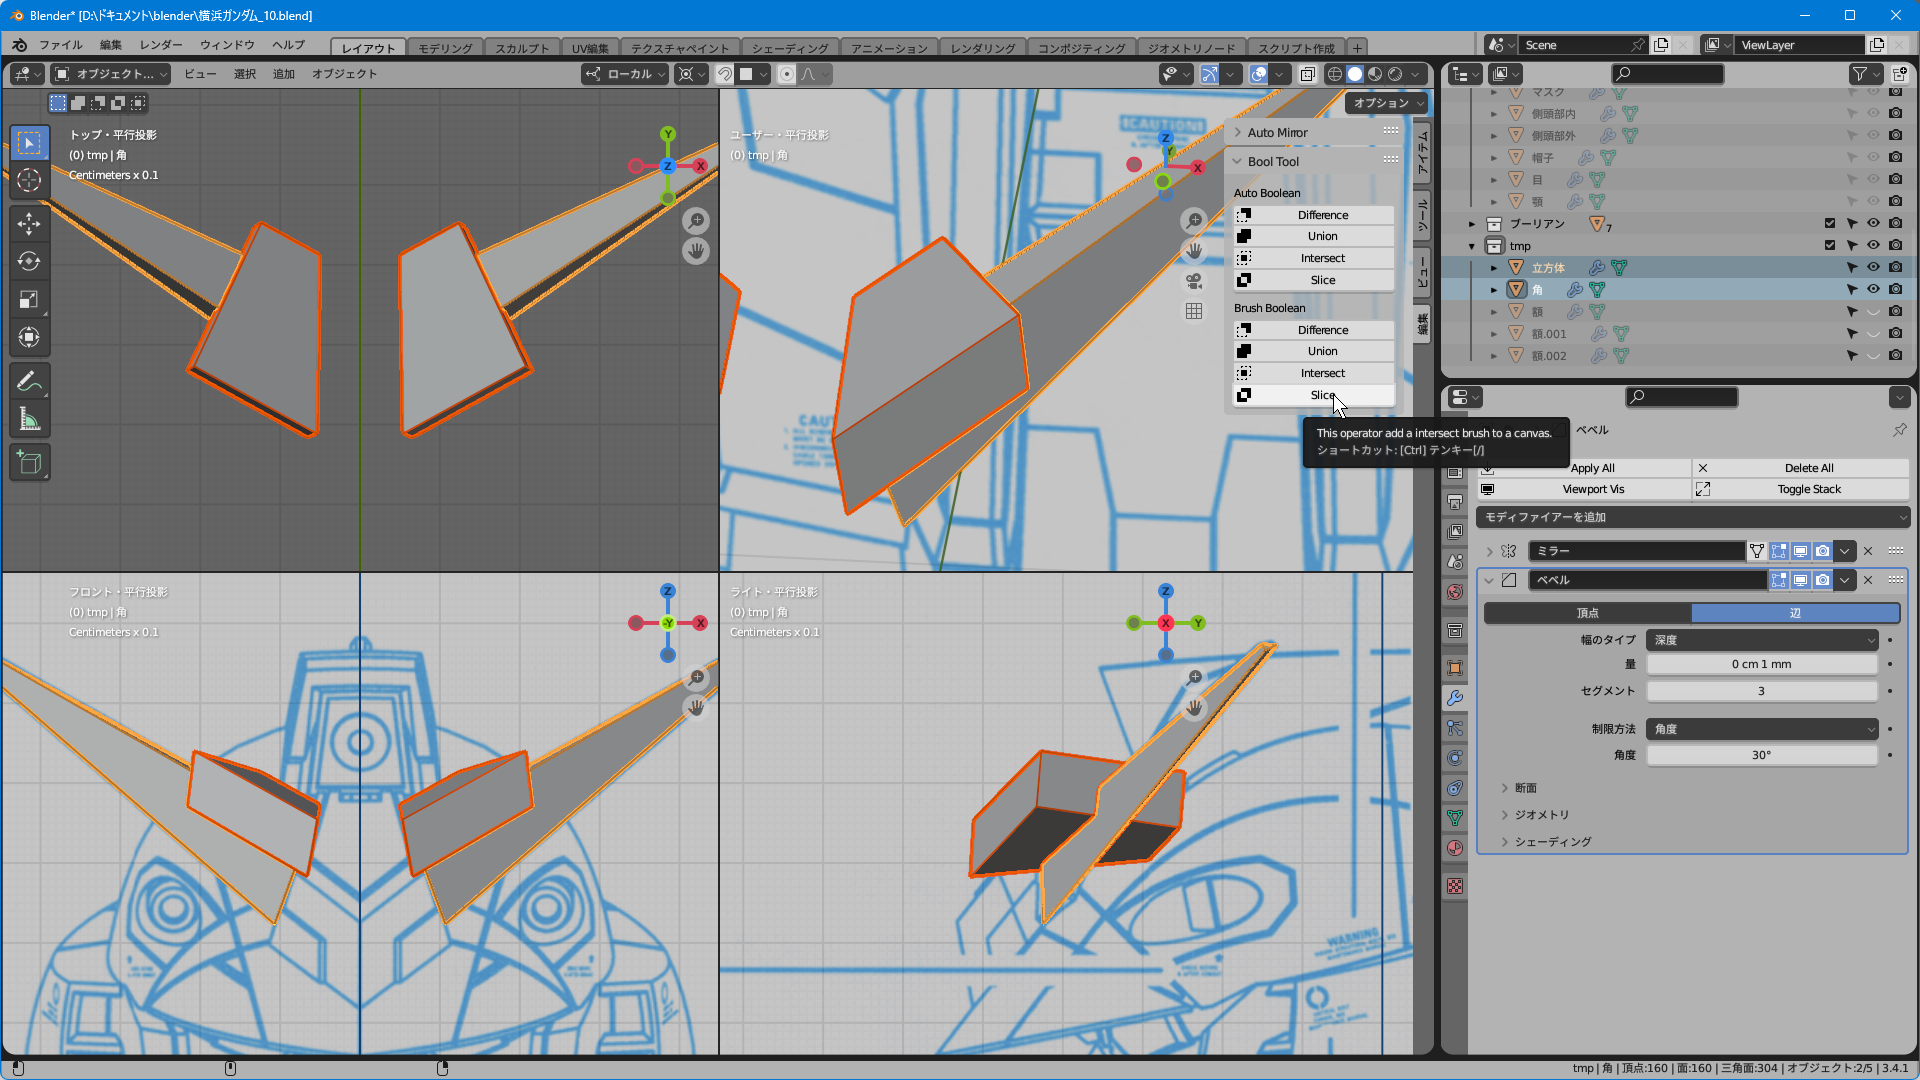Click the 角度 30° value field
This screenshot has height=1080, width=1920.
click(x=1761, y=755)
